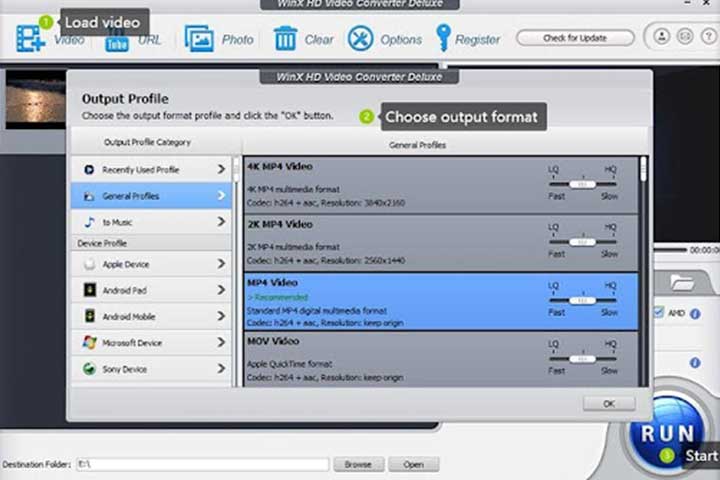Select the 4K MP4 Video profile
The height and width of the screenshot is (480, 720).
tap(441, 185)
